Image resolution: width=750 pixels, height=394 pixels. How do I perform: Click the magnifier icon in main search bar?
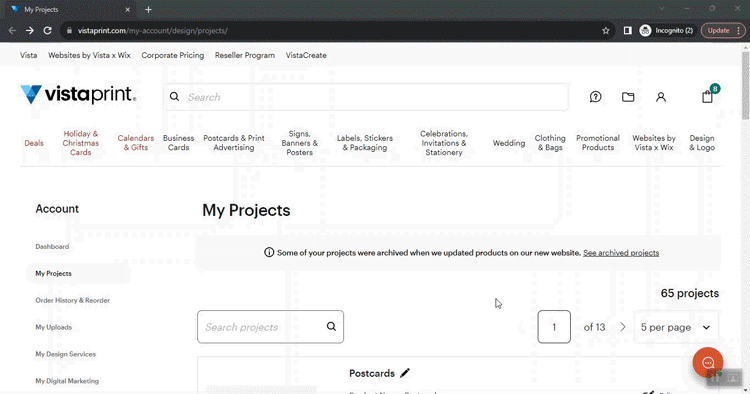tap(175, 97)
